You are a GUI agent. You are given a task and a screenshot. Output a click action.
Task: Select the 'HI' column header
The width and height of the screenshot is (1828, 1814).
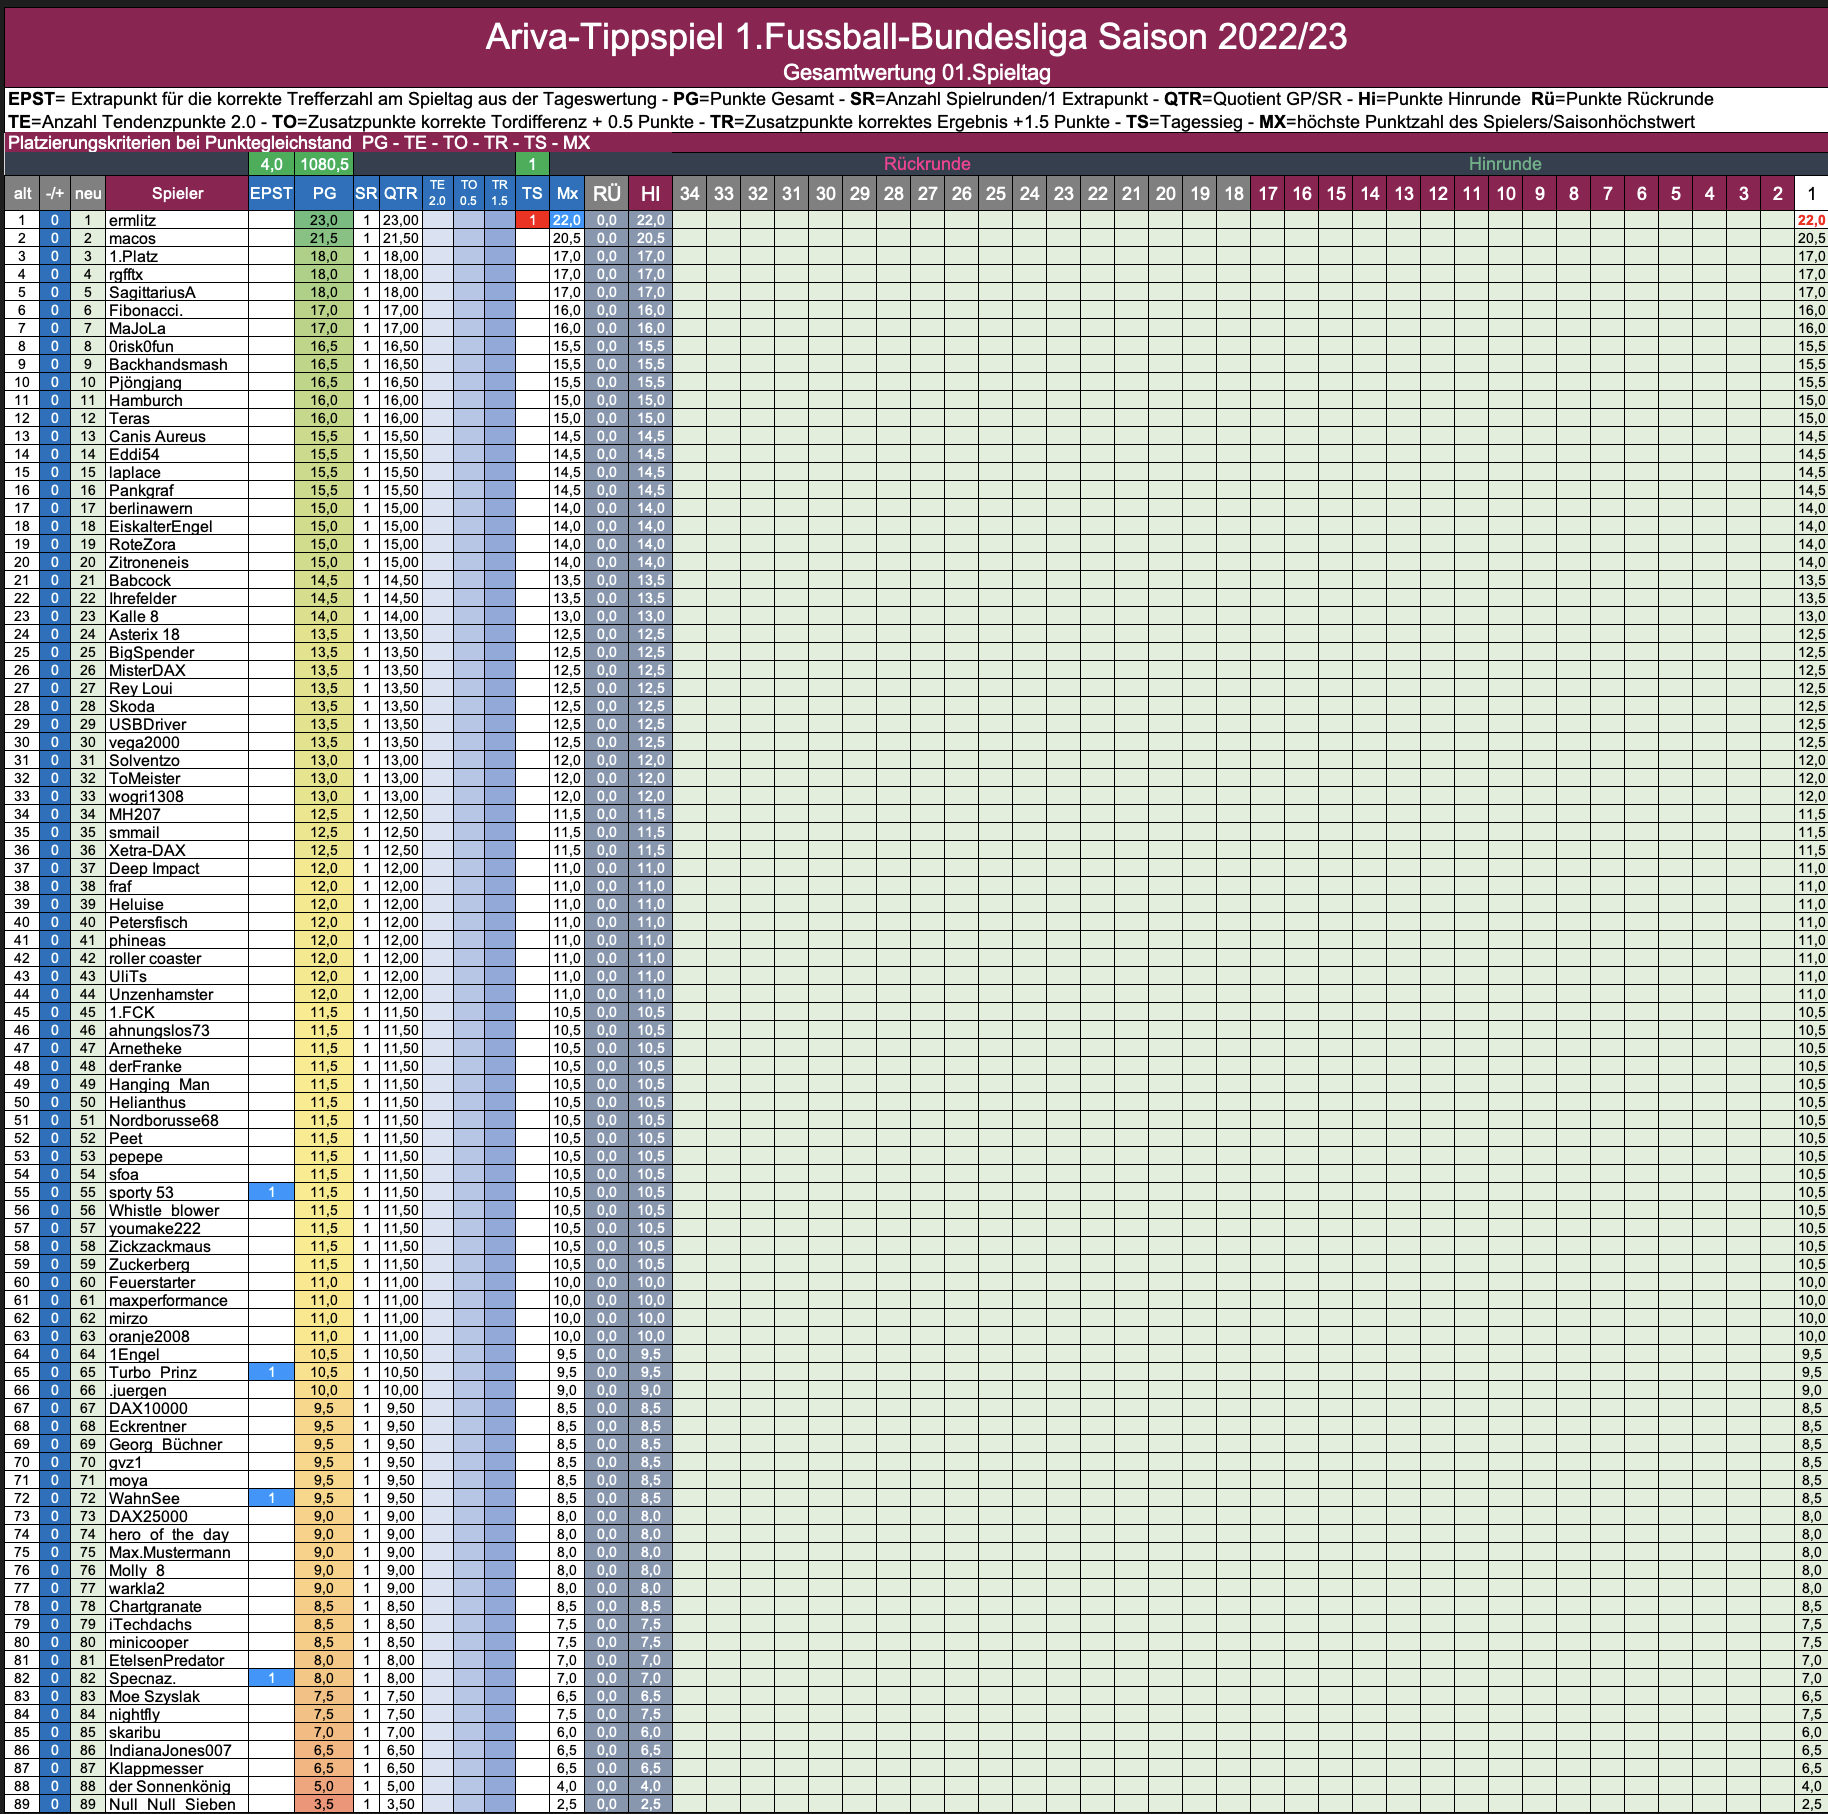coord(650,193)
